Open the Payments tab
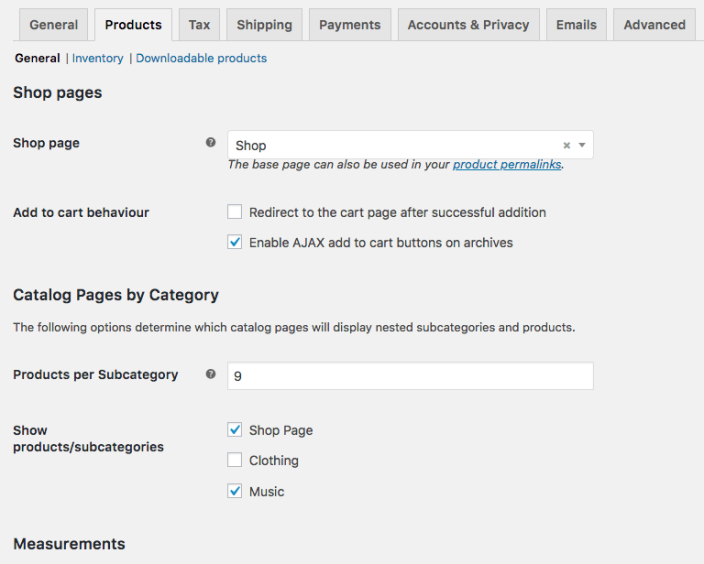 tap(349, 25)
